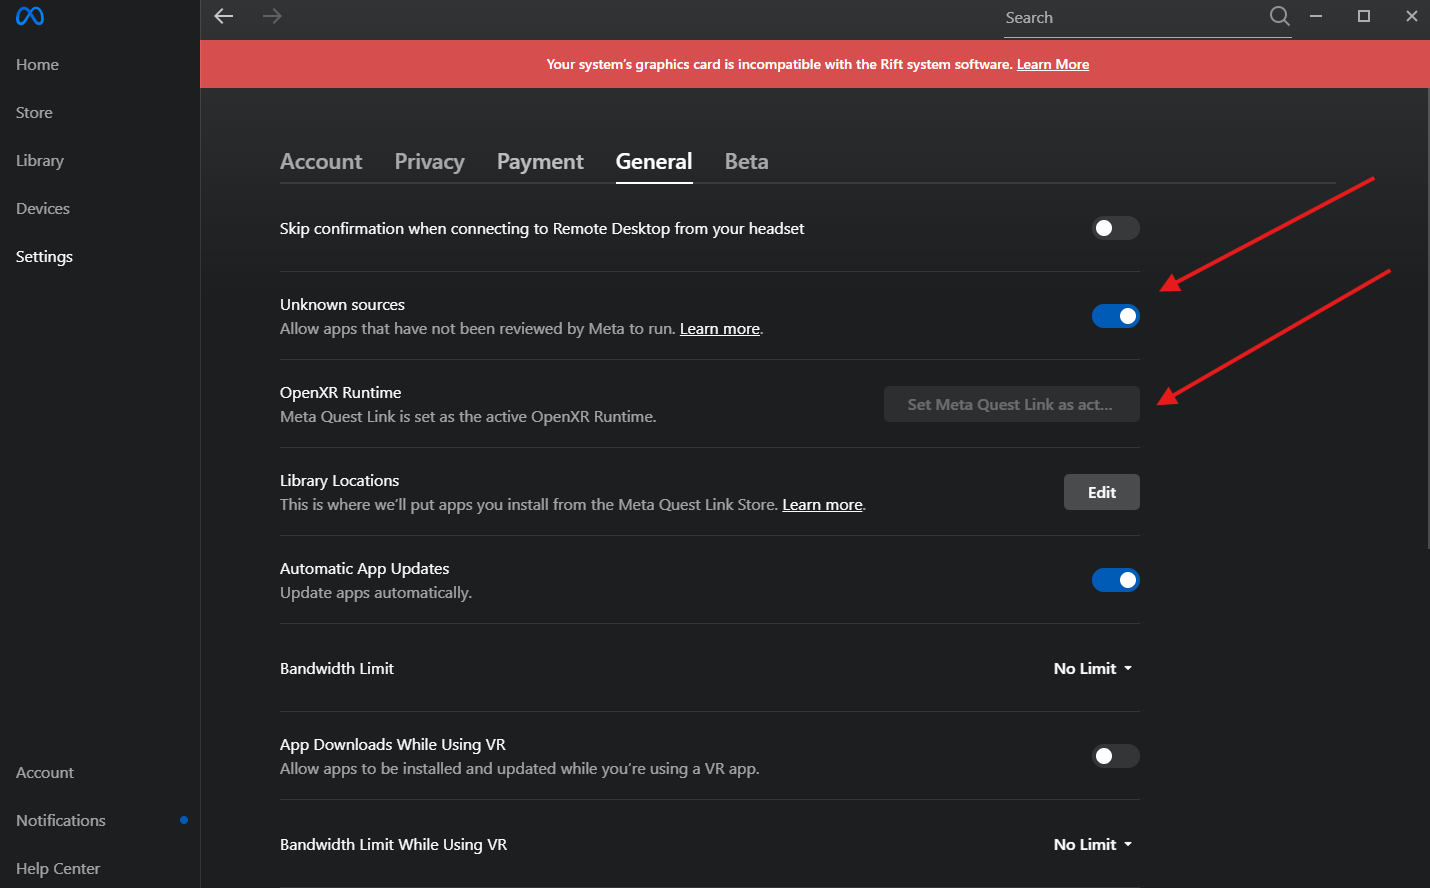This screenshot has width=1430, height=888.
Task: Switch to the Account tab
Action: [321, 161]
